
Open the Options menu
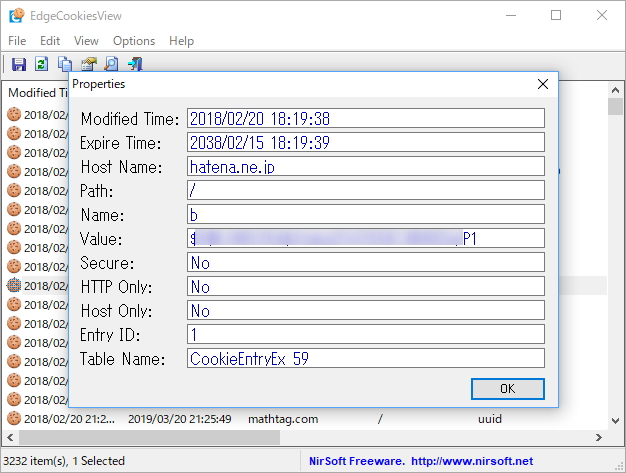[134, 41]
